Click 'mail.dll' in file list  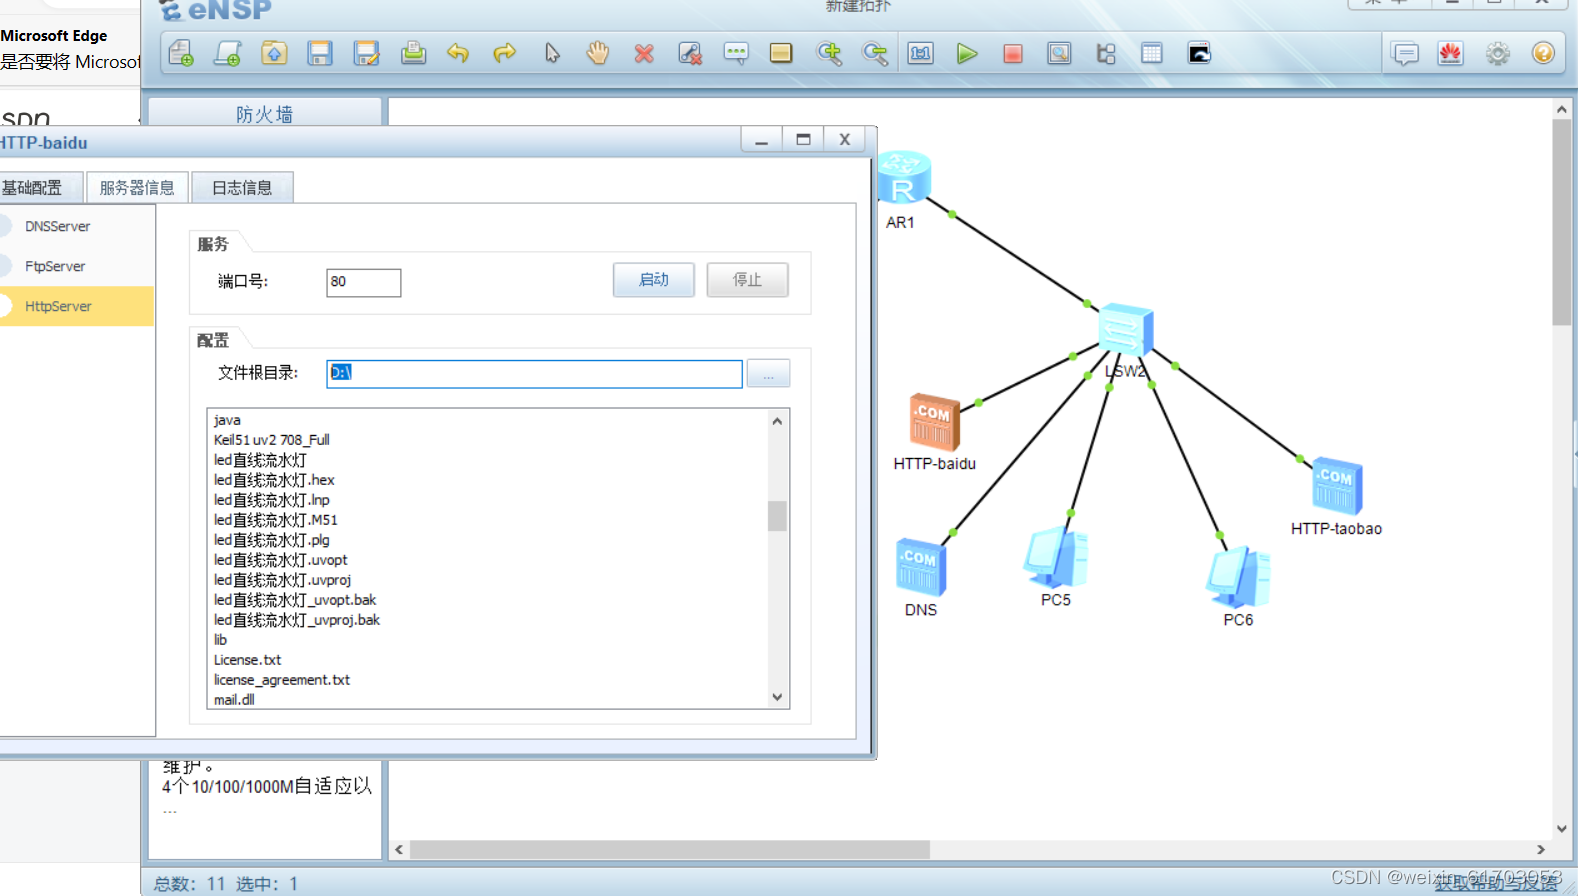click(x=234, y=700)
